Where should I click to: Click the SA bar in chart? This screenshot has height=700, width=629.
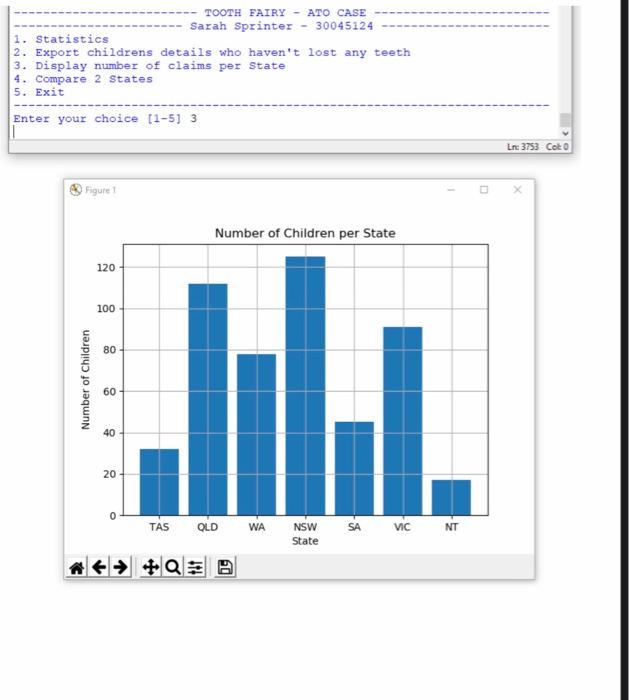point(354,469)
